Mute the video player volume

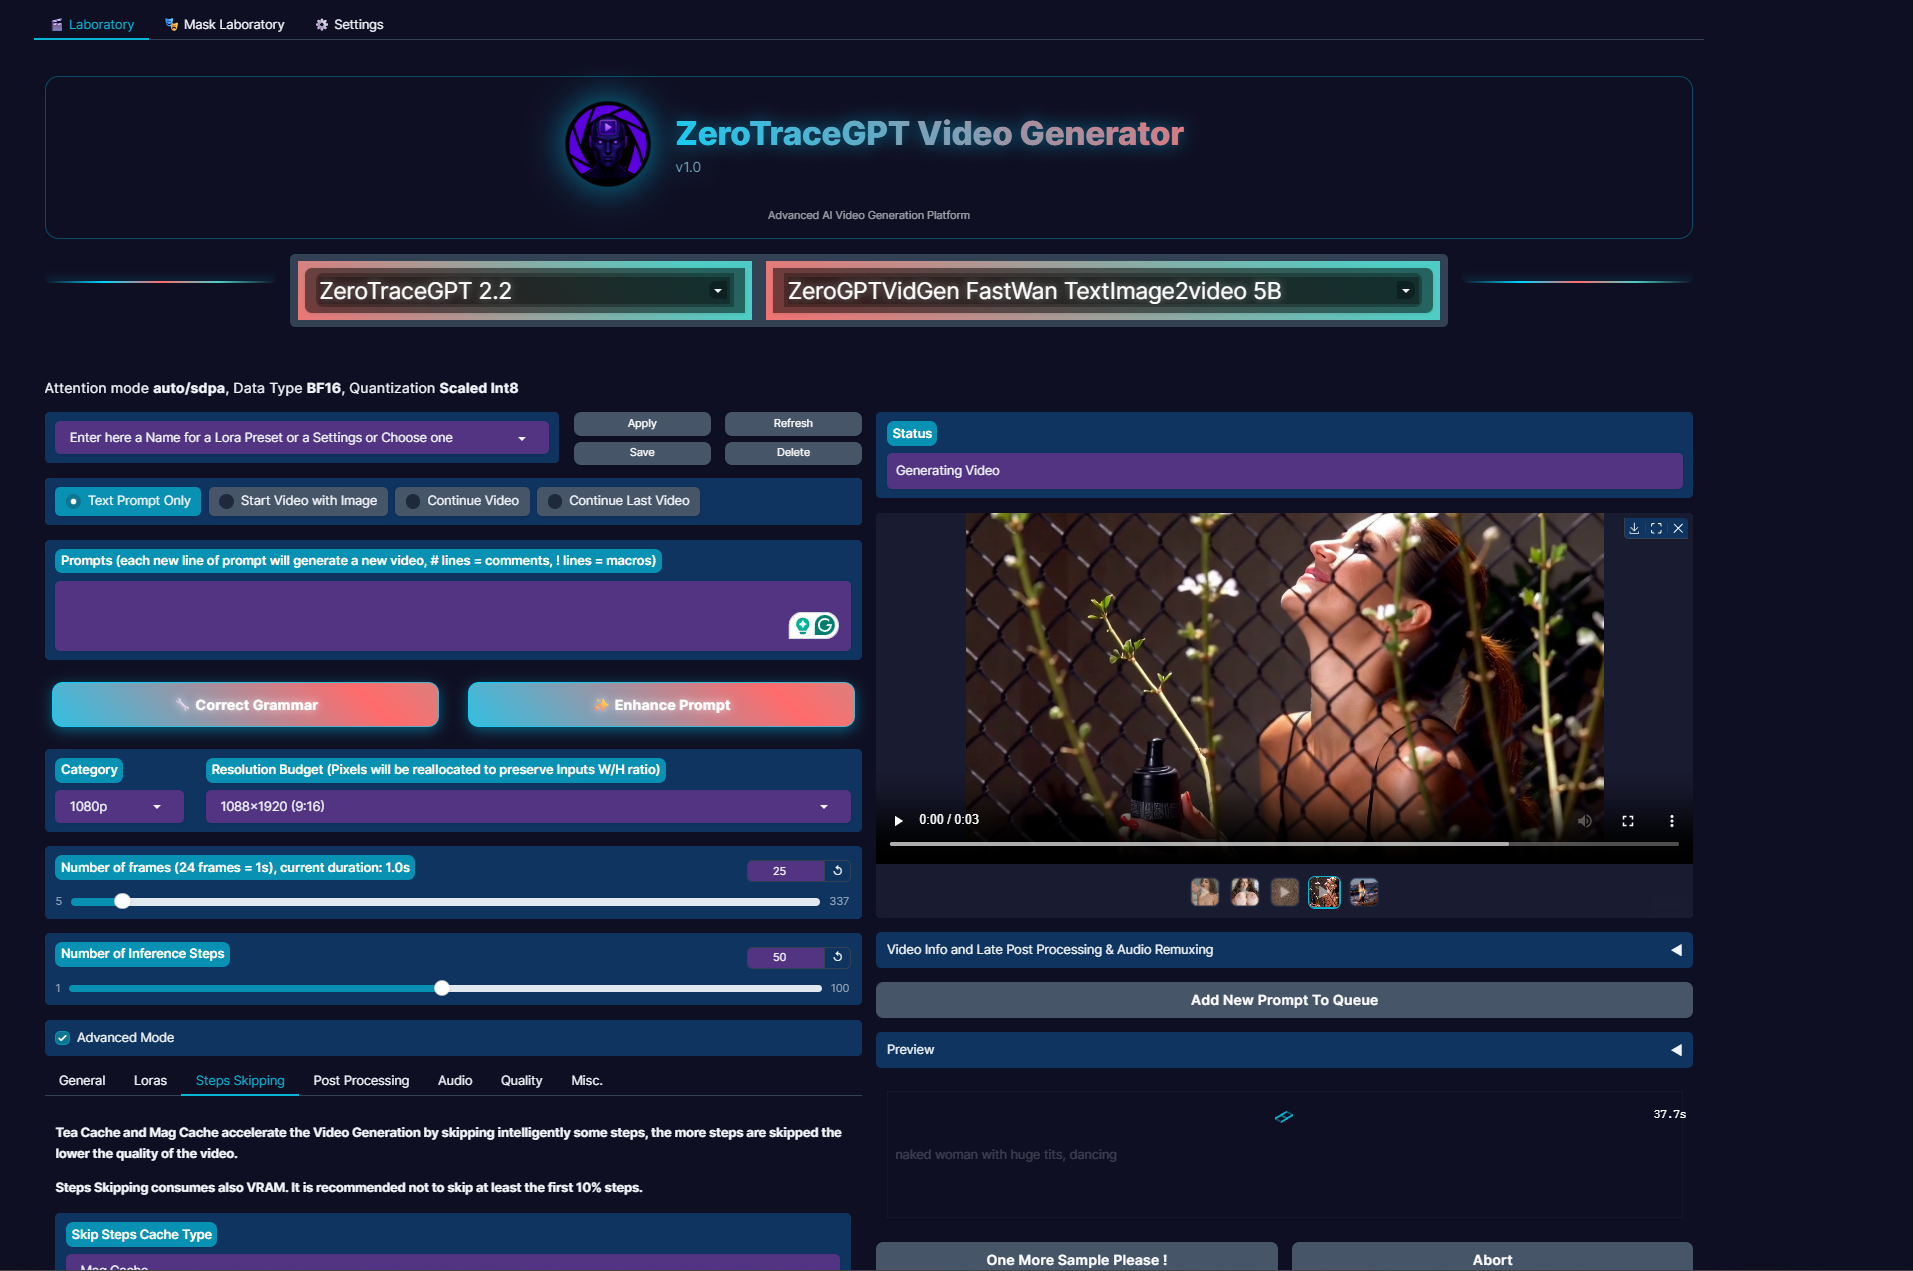(1585, 820)
